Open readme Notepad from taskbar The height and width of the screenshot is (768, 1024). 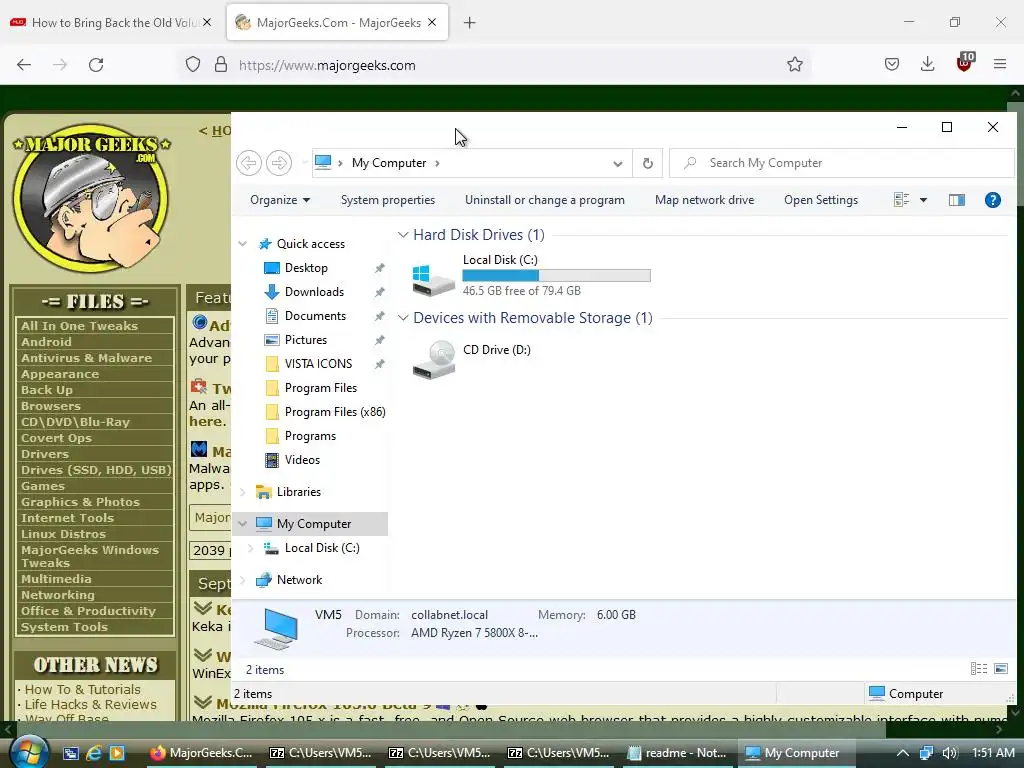coord(677,753)
